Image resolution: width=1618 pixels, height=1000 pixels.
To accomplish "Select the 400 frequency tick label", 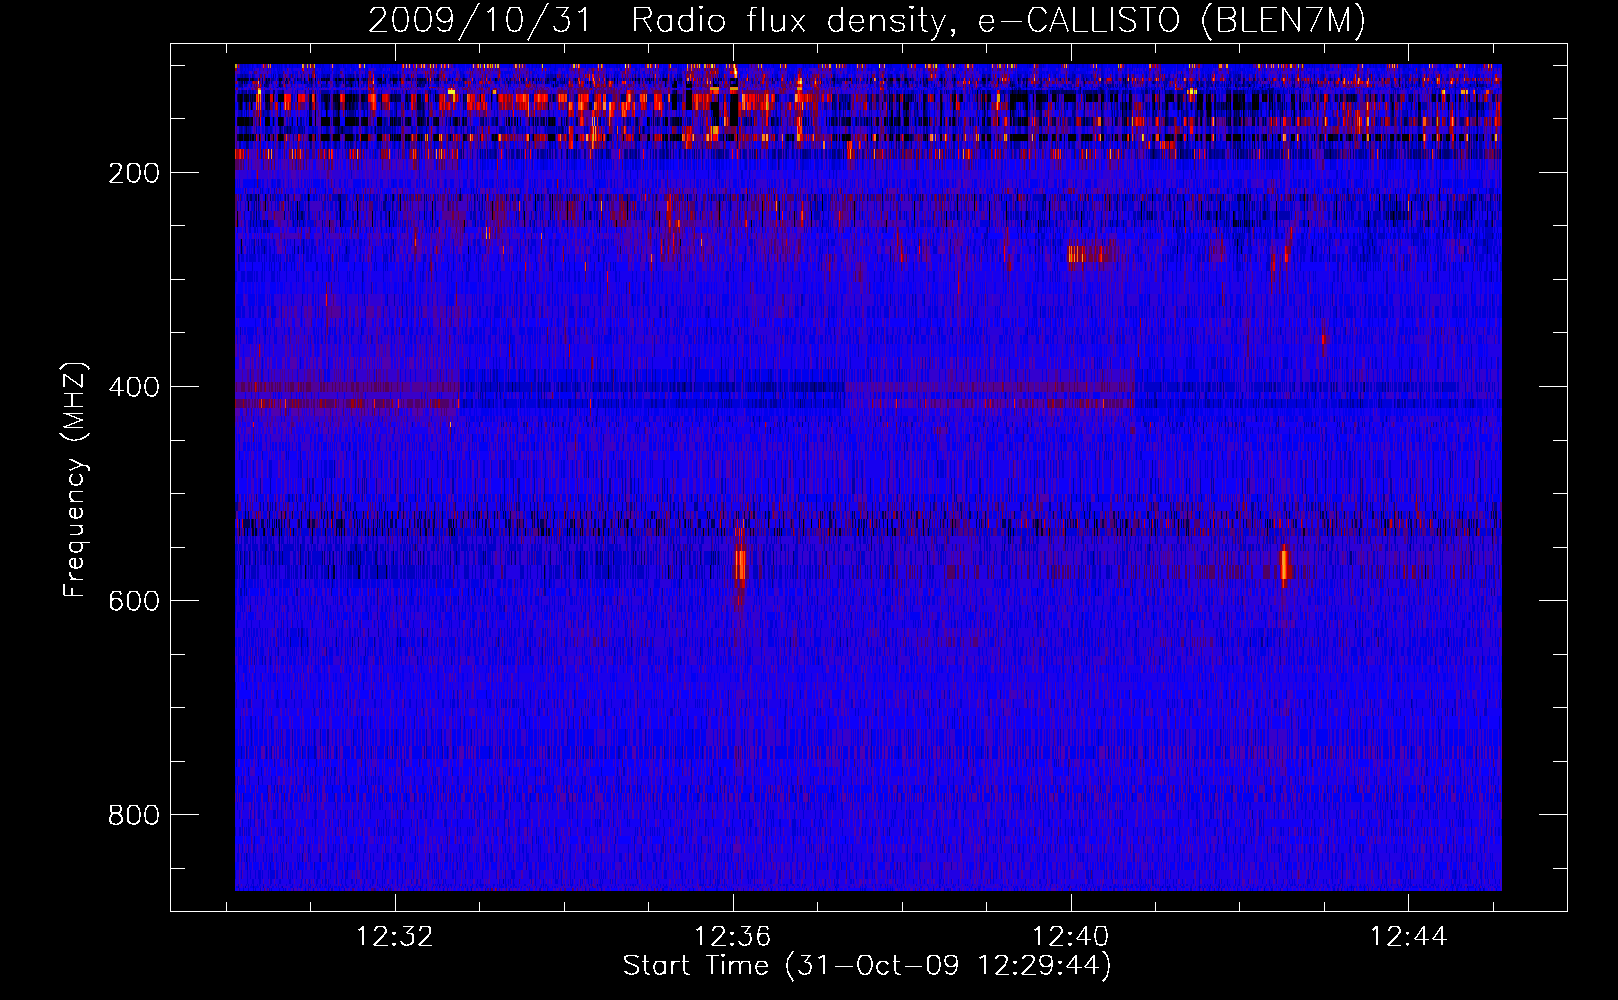I will click(x=134, y=387).
